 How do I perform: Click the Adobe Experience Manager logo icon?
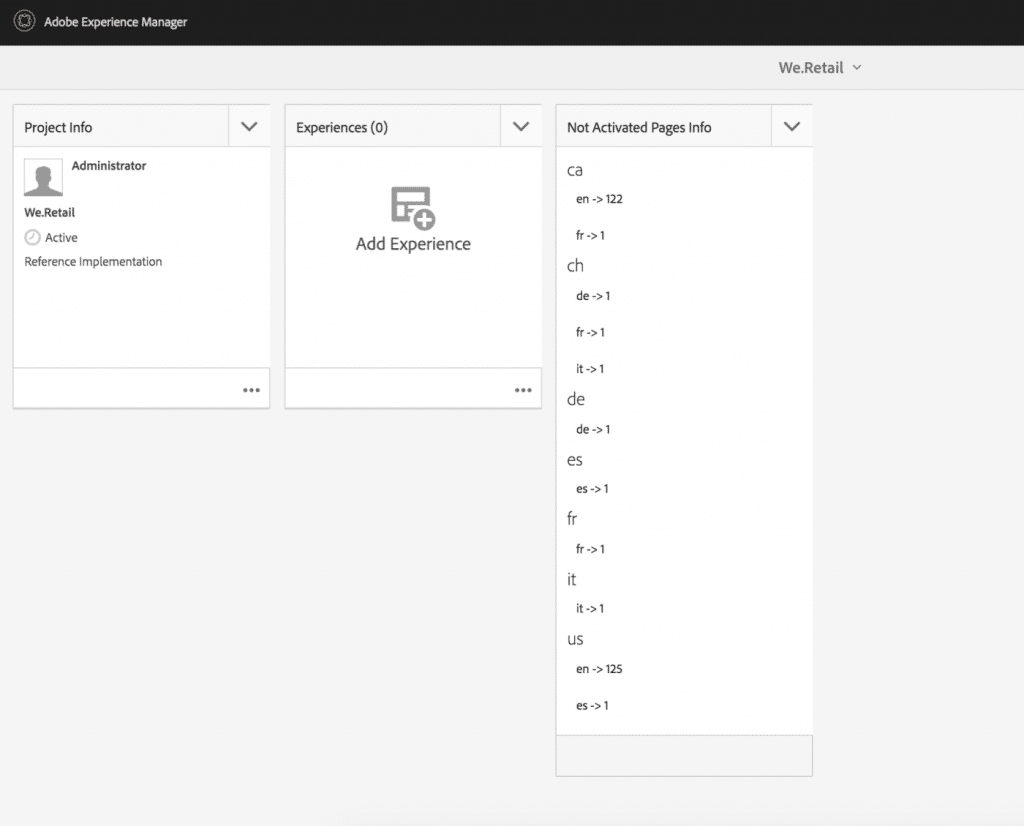(24, 21)
